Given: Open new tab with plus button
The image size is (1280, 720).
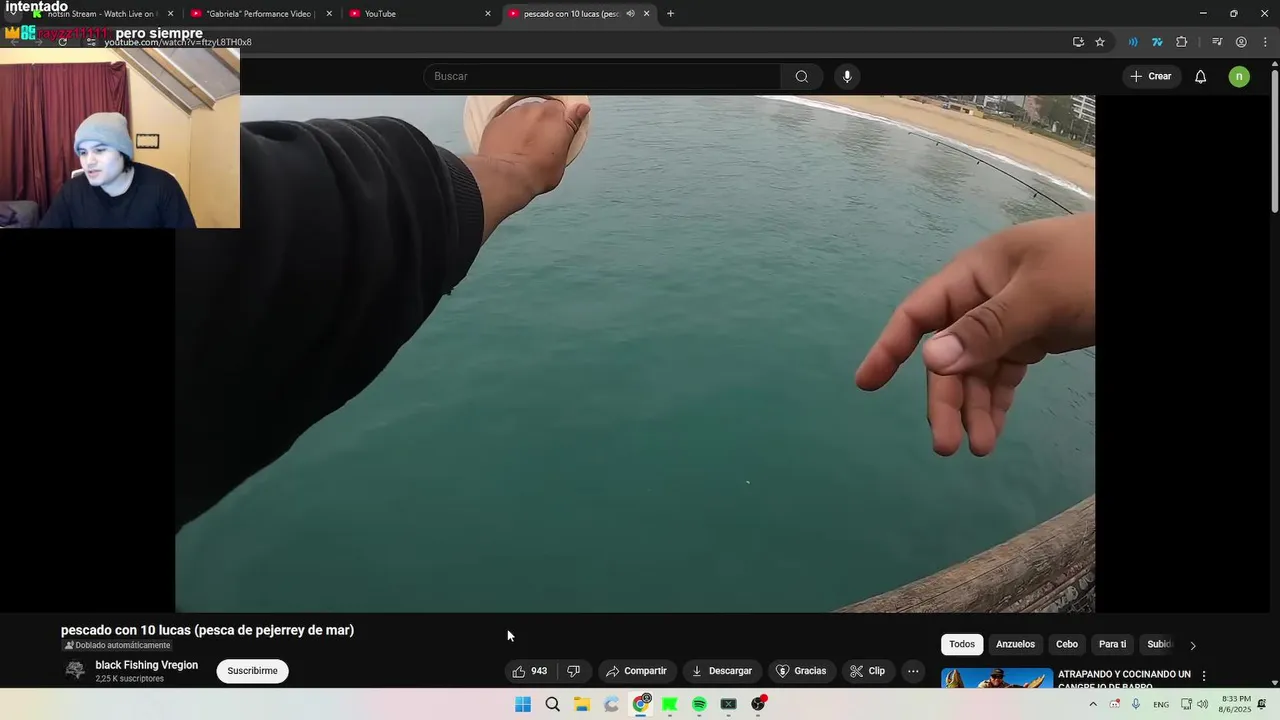Looking at the screenshot, I should (x=670, y=13).
